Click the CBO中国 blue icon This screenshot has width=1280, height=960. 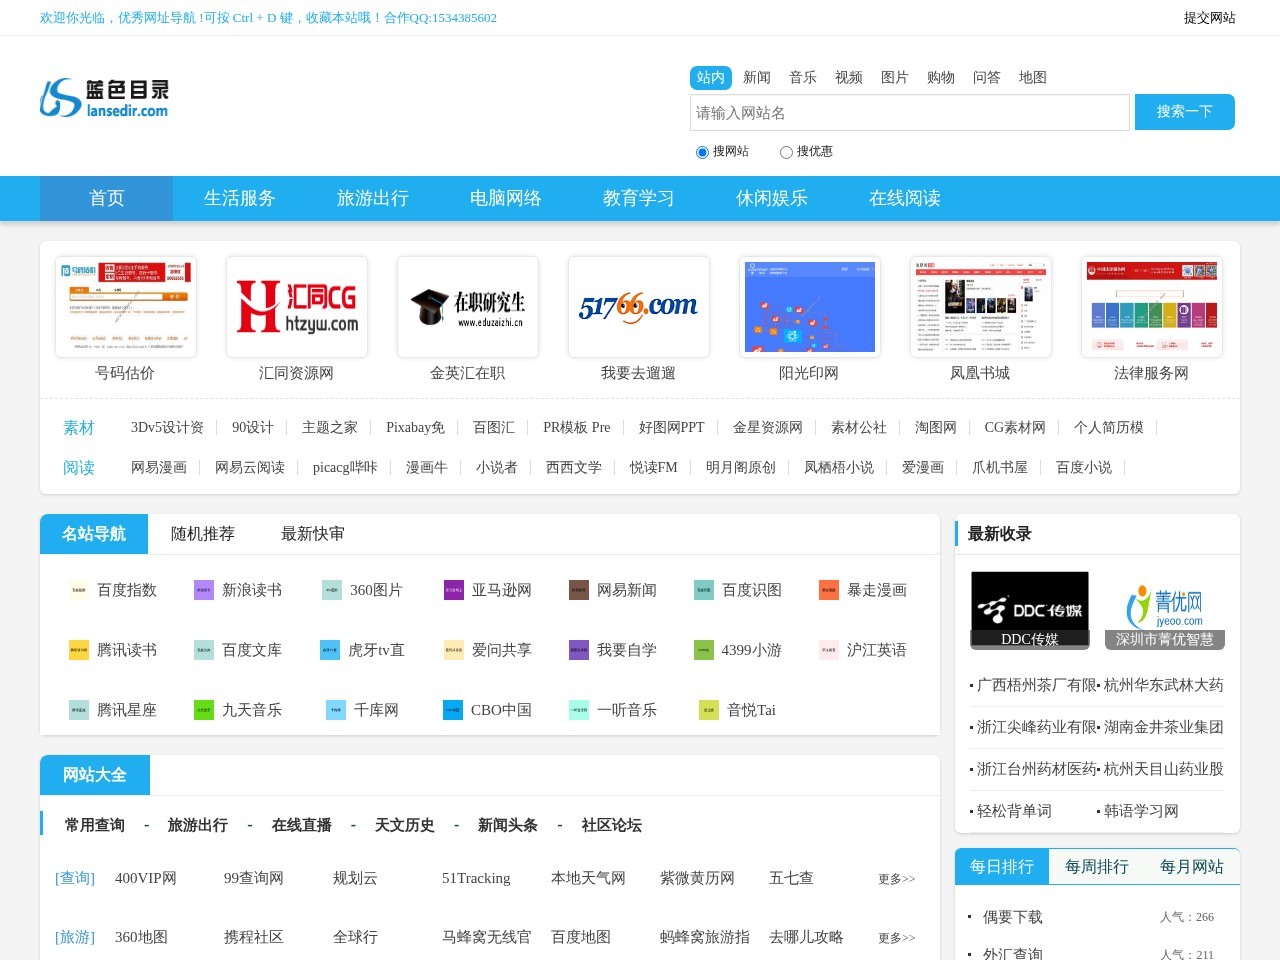[453, 710]
